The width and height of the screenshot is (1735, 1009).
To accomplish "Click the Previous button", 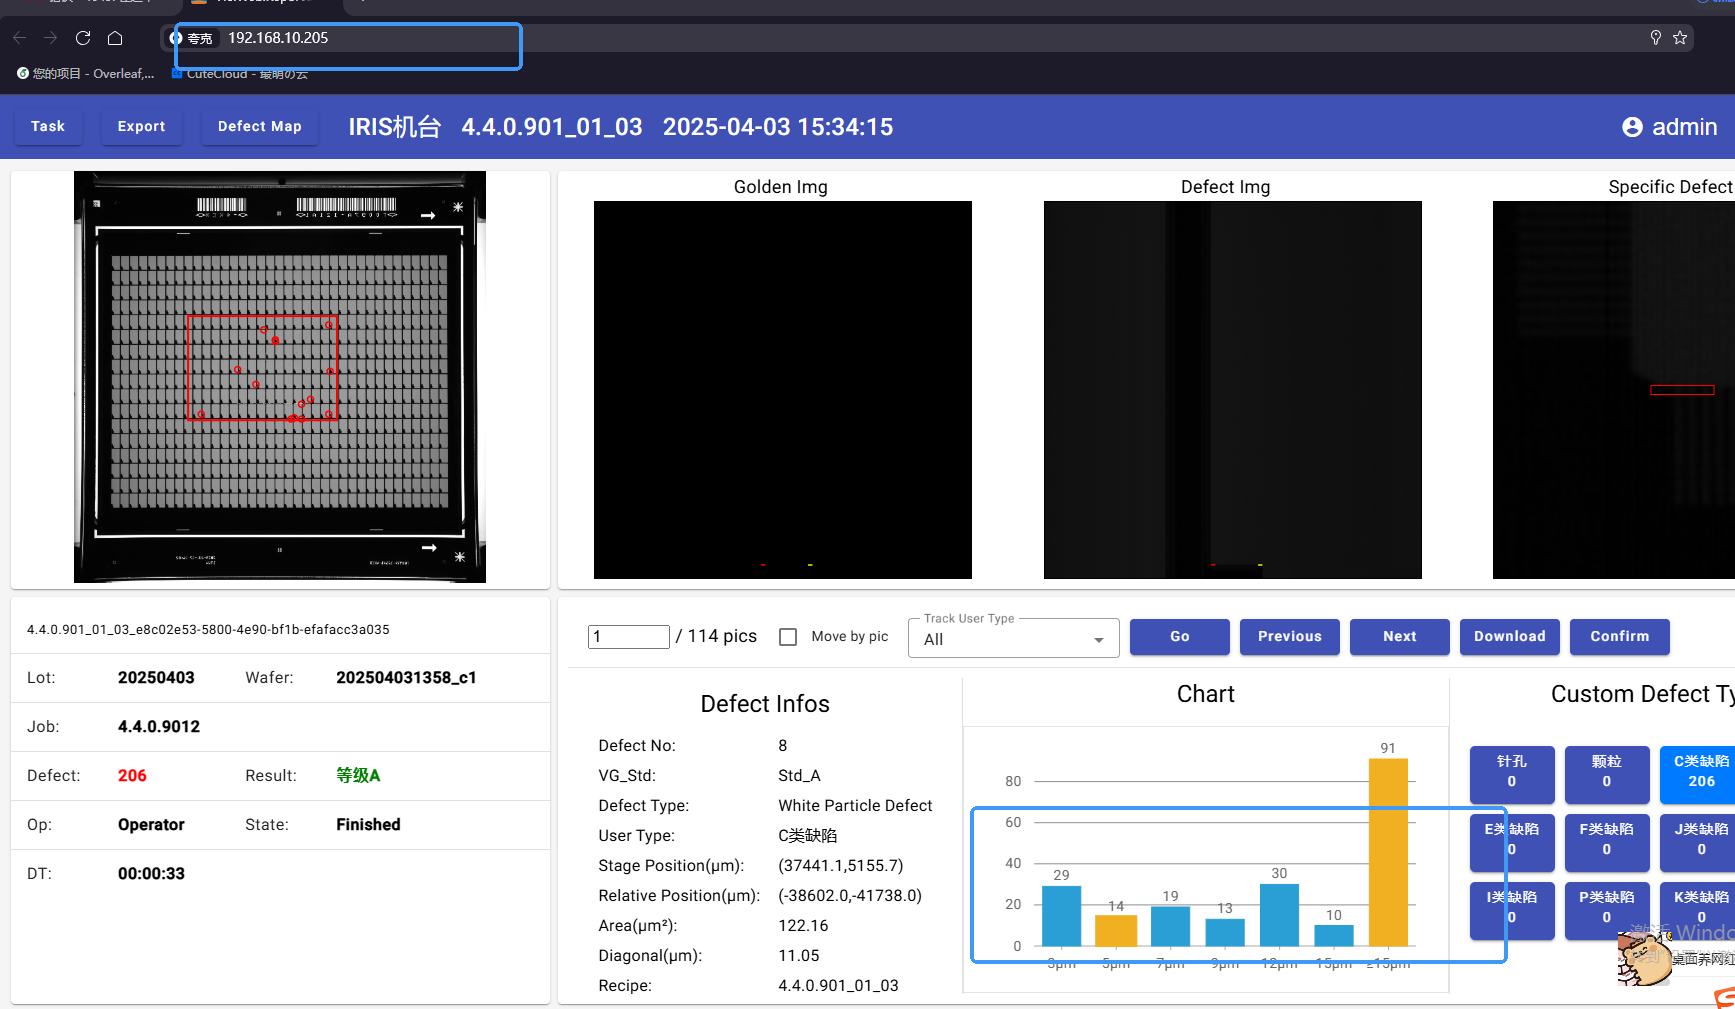I will [1290, 637].
